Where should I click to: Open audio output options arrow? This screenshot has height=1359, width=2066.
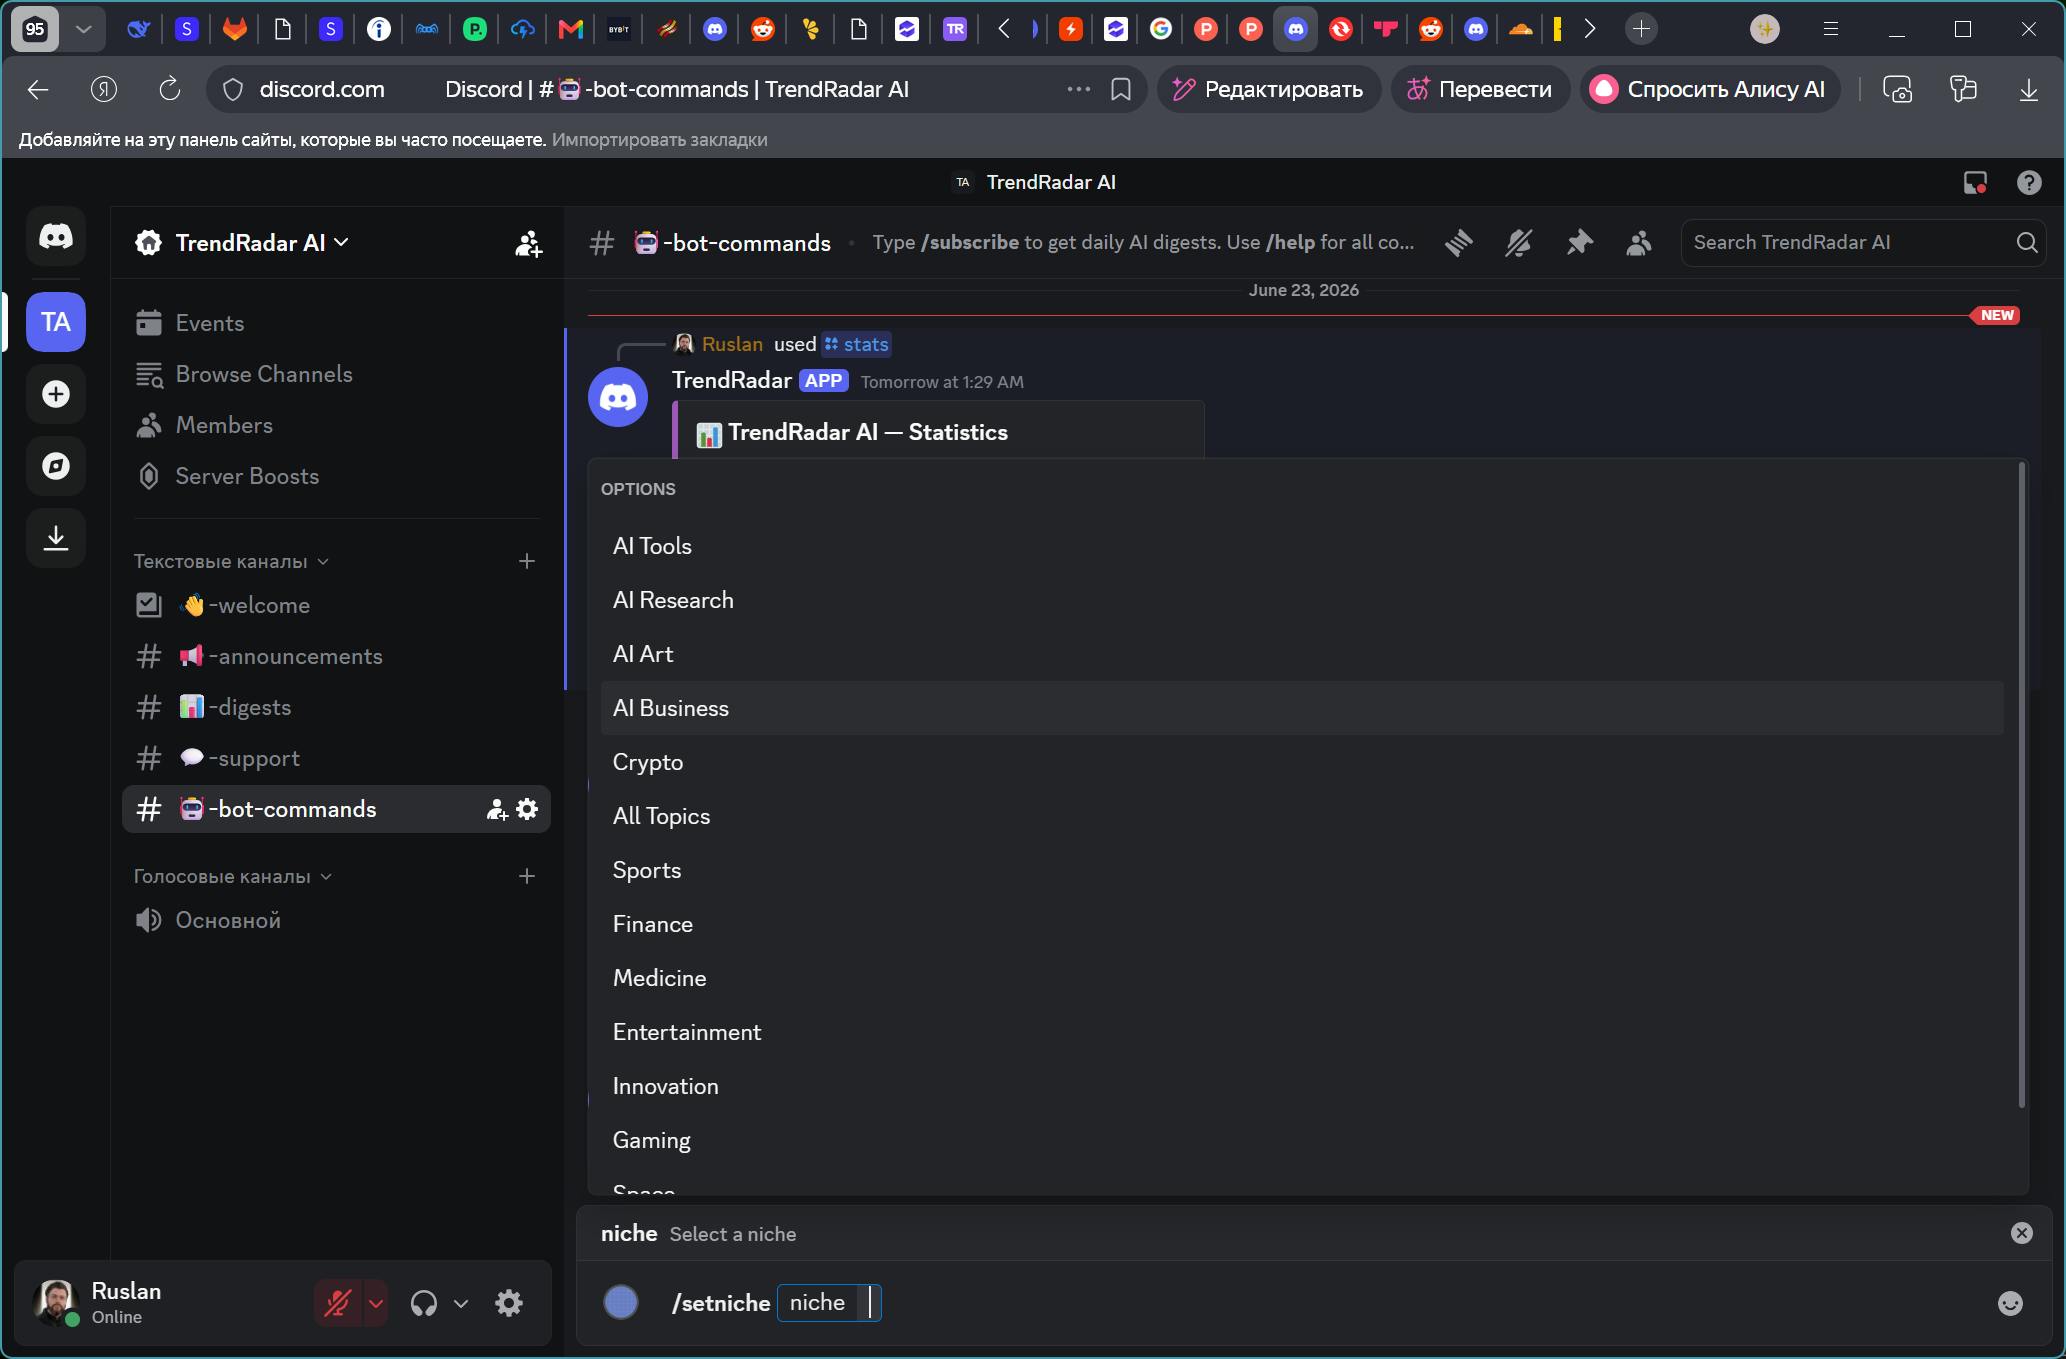pyautogui.click(x=461, y=1303)
